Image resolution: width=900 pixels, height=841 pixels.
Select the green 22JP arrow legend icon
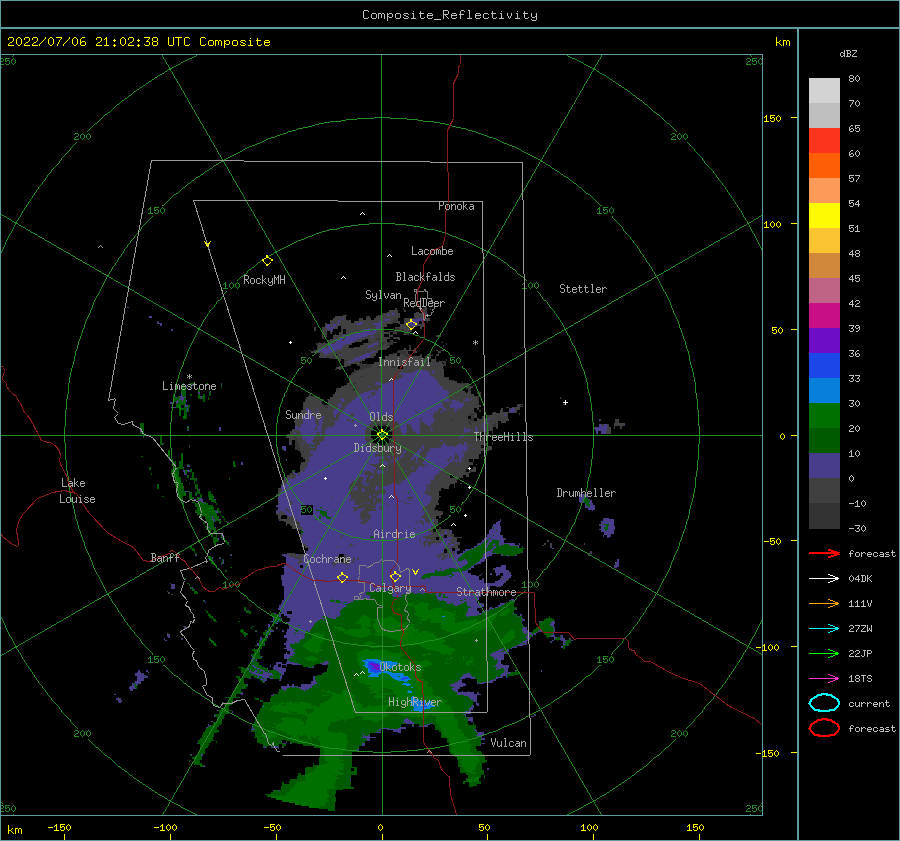click(824, 653)
